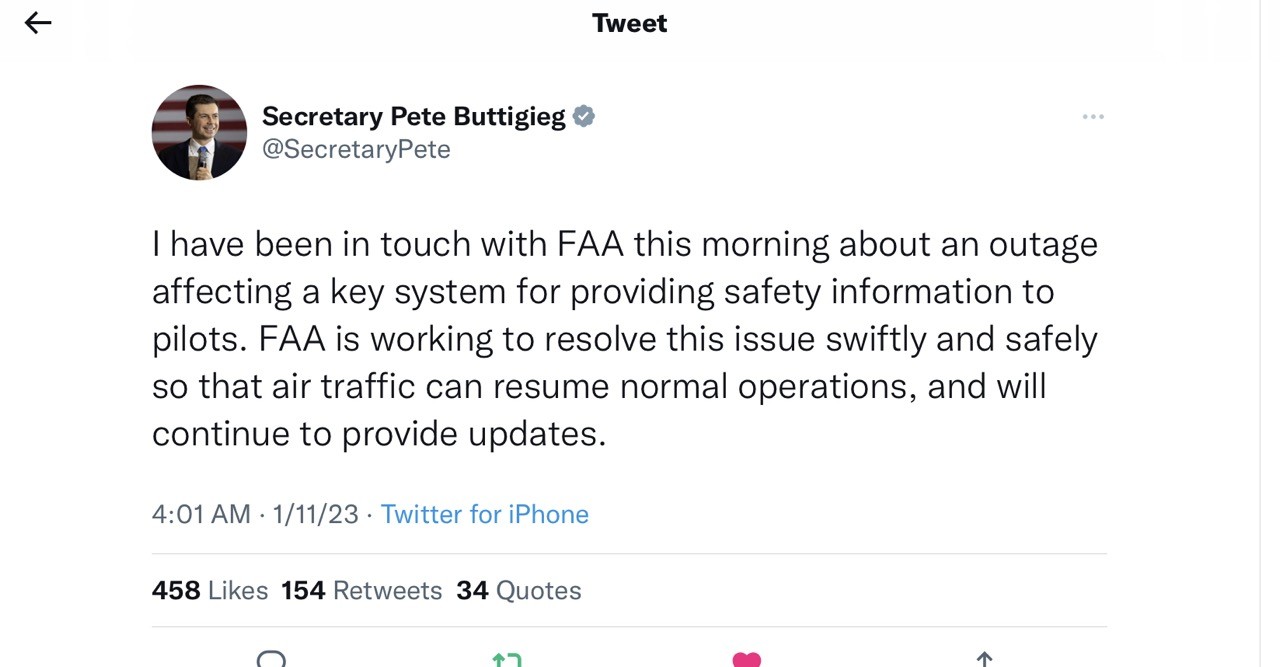The image size is (1280, 667).
Task: Reply to the tweet via speech bubble icon
Action: click(271, 659)
